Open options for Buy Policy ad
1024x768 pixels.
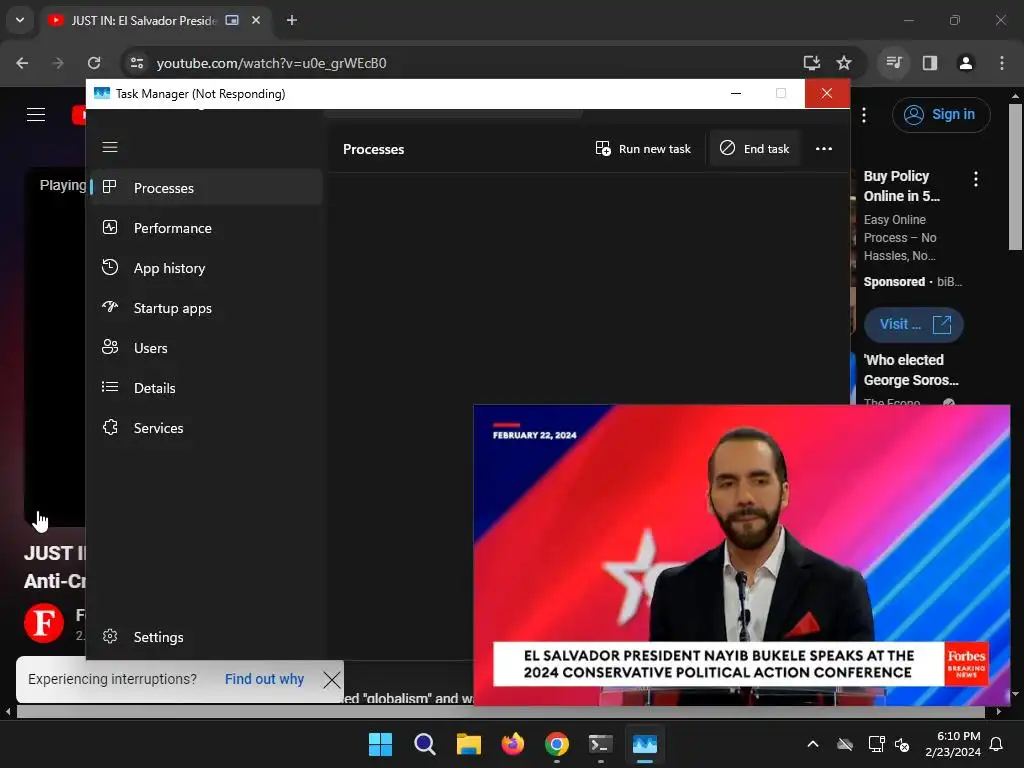click(x=976, y=178)
